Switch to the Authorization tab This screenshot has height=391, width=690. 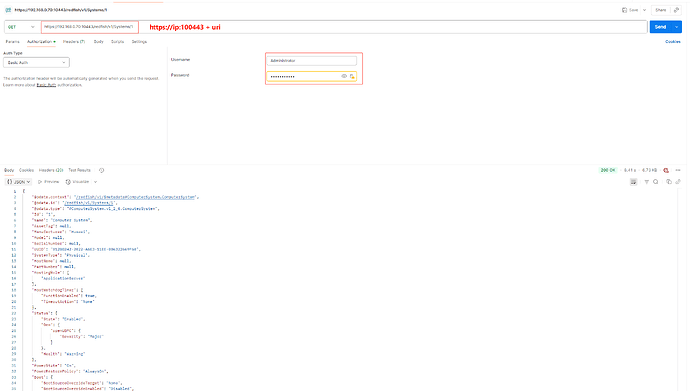[41, 41]
